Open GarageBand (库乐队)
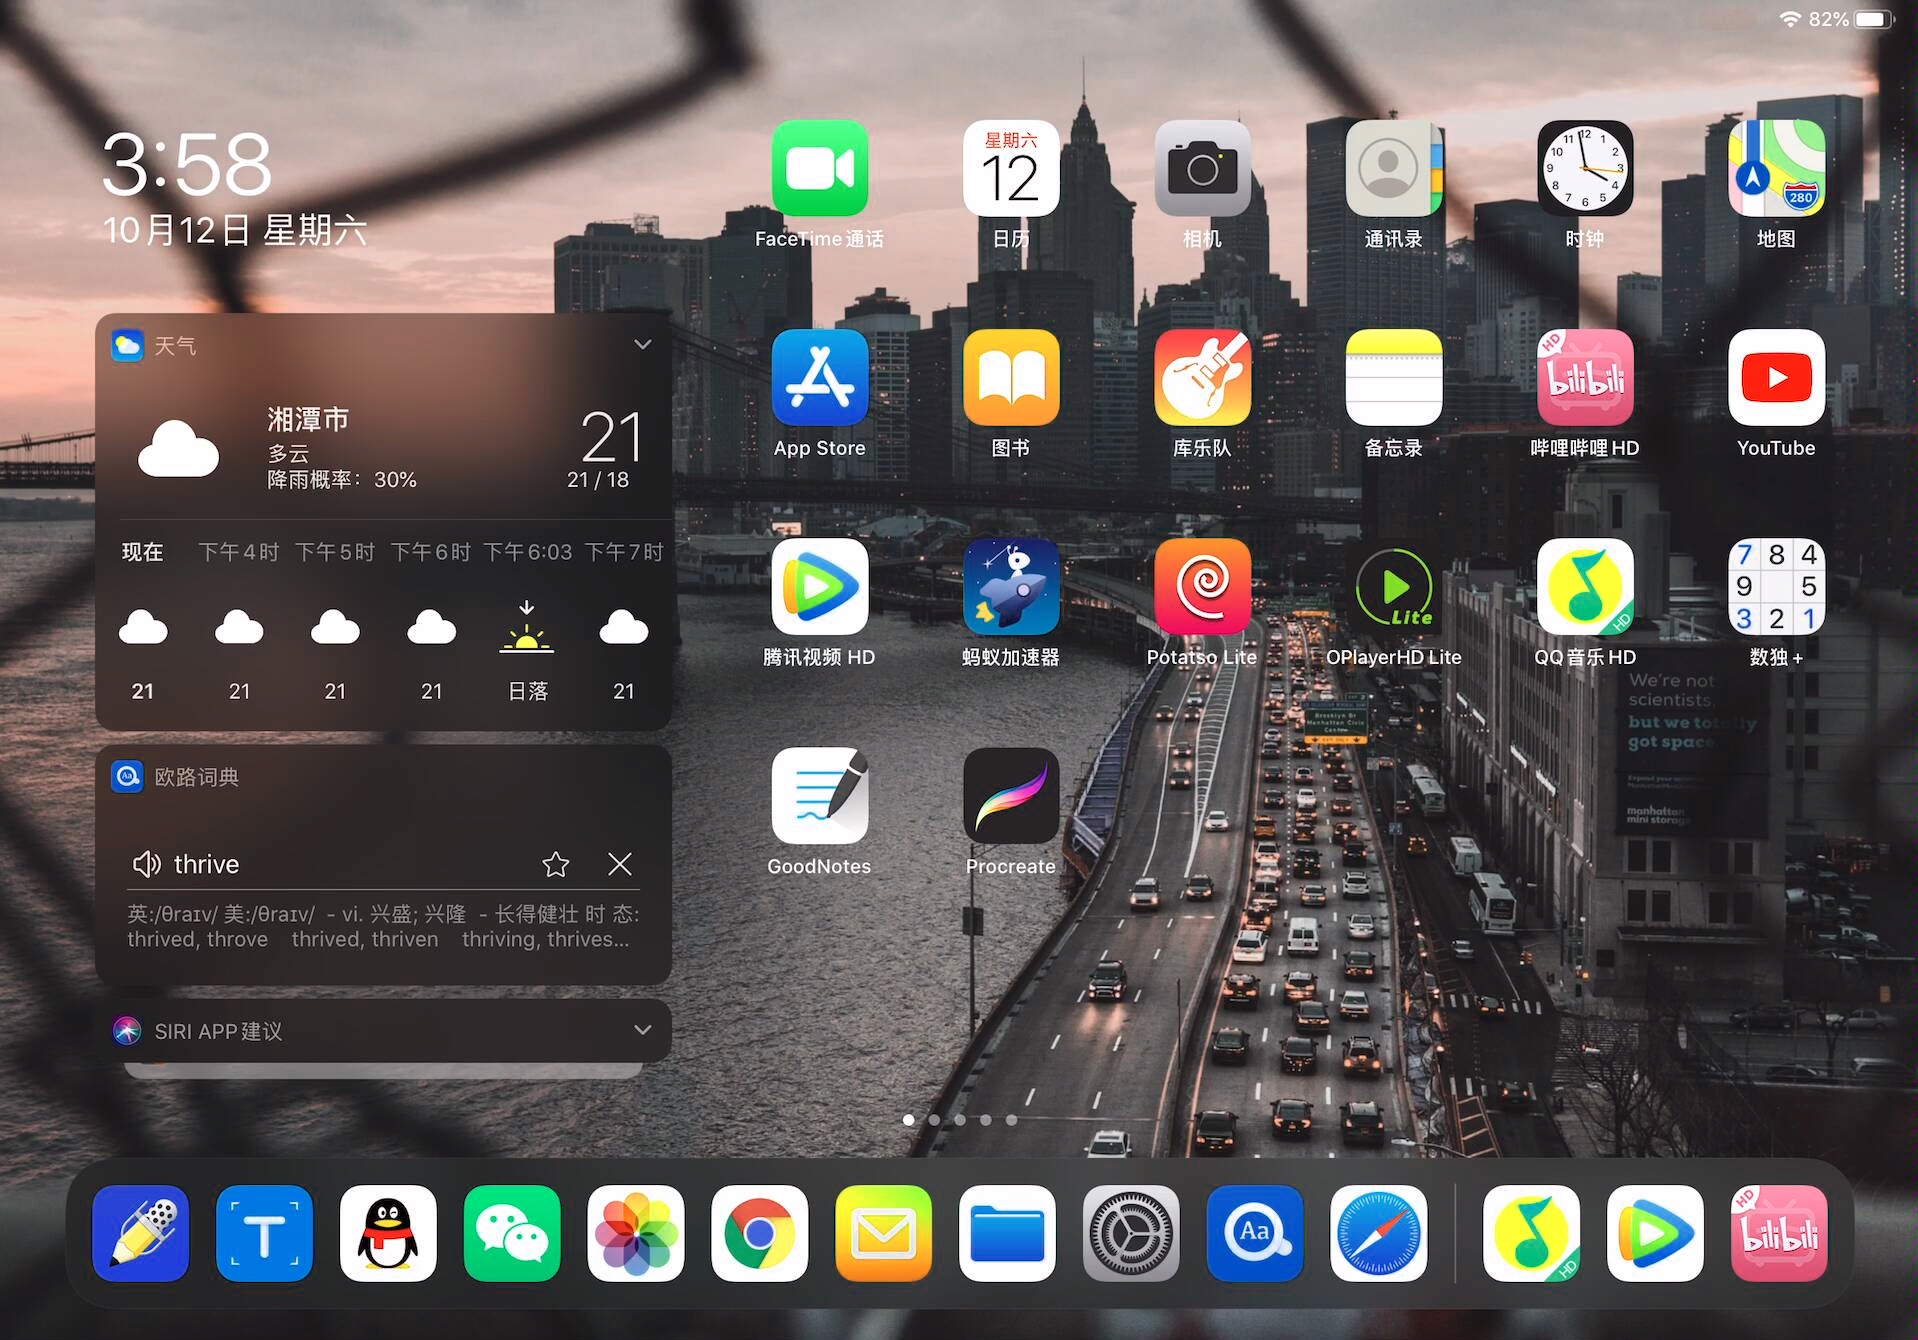The image size is (1918, 1340). click(1202, 378)
